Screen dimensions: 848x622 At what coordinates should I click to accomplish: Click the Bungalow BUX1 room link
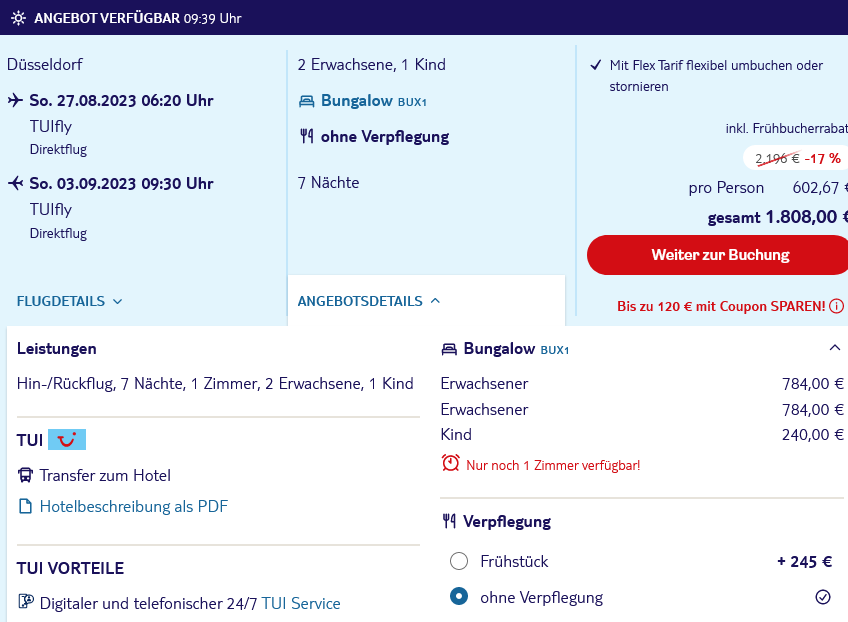tap(373, 101)
